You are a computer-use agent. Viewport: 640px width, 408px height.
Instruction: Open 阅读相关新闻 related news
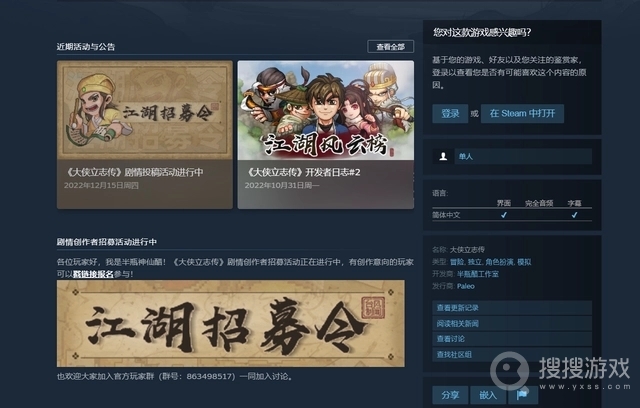click(x=512, y=324)
